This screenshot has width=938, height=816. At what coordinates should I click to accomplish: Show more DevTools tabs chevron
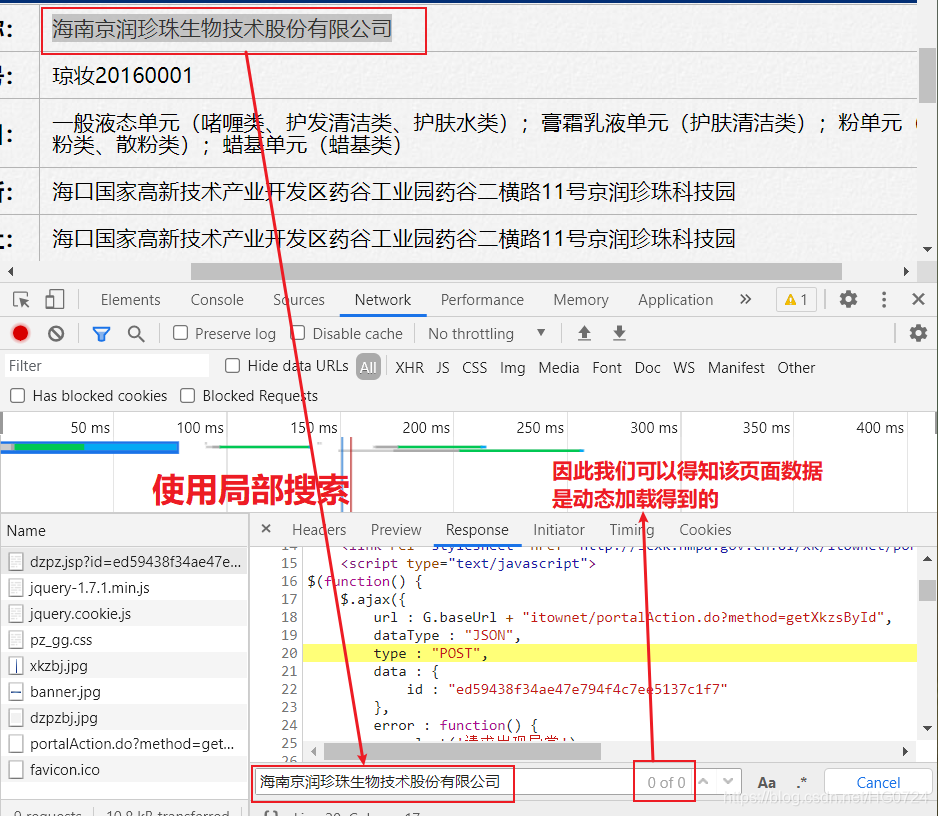pos(745,299)
